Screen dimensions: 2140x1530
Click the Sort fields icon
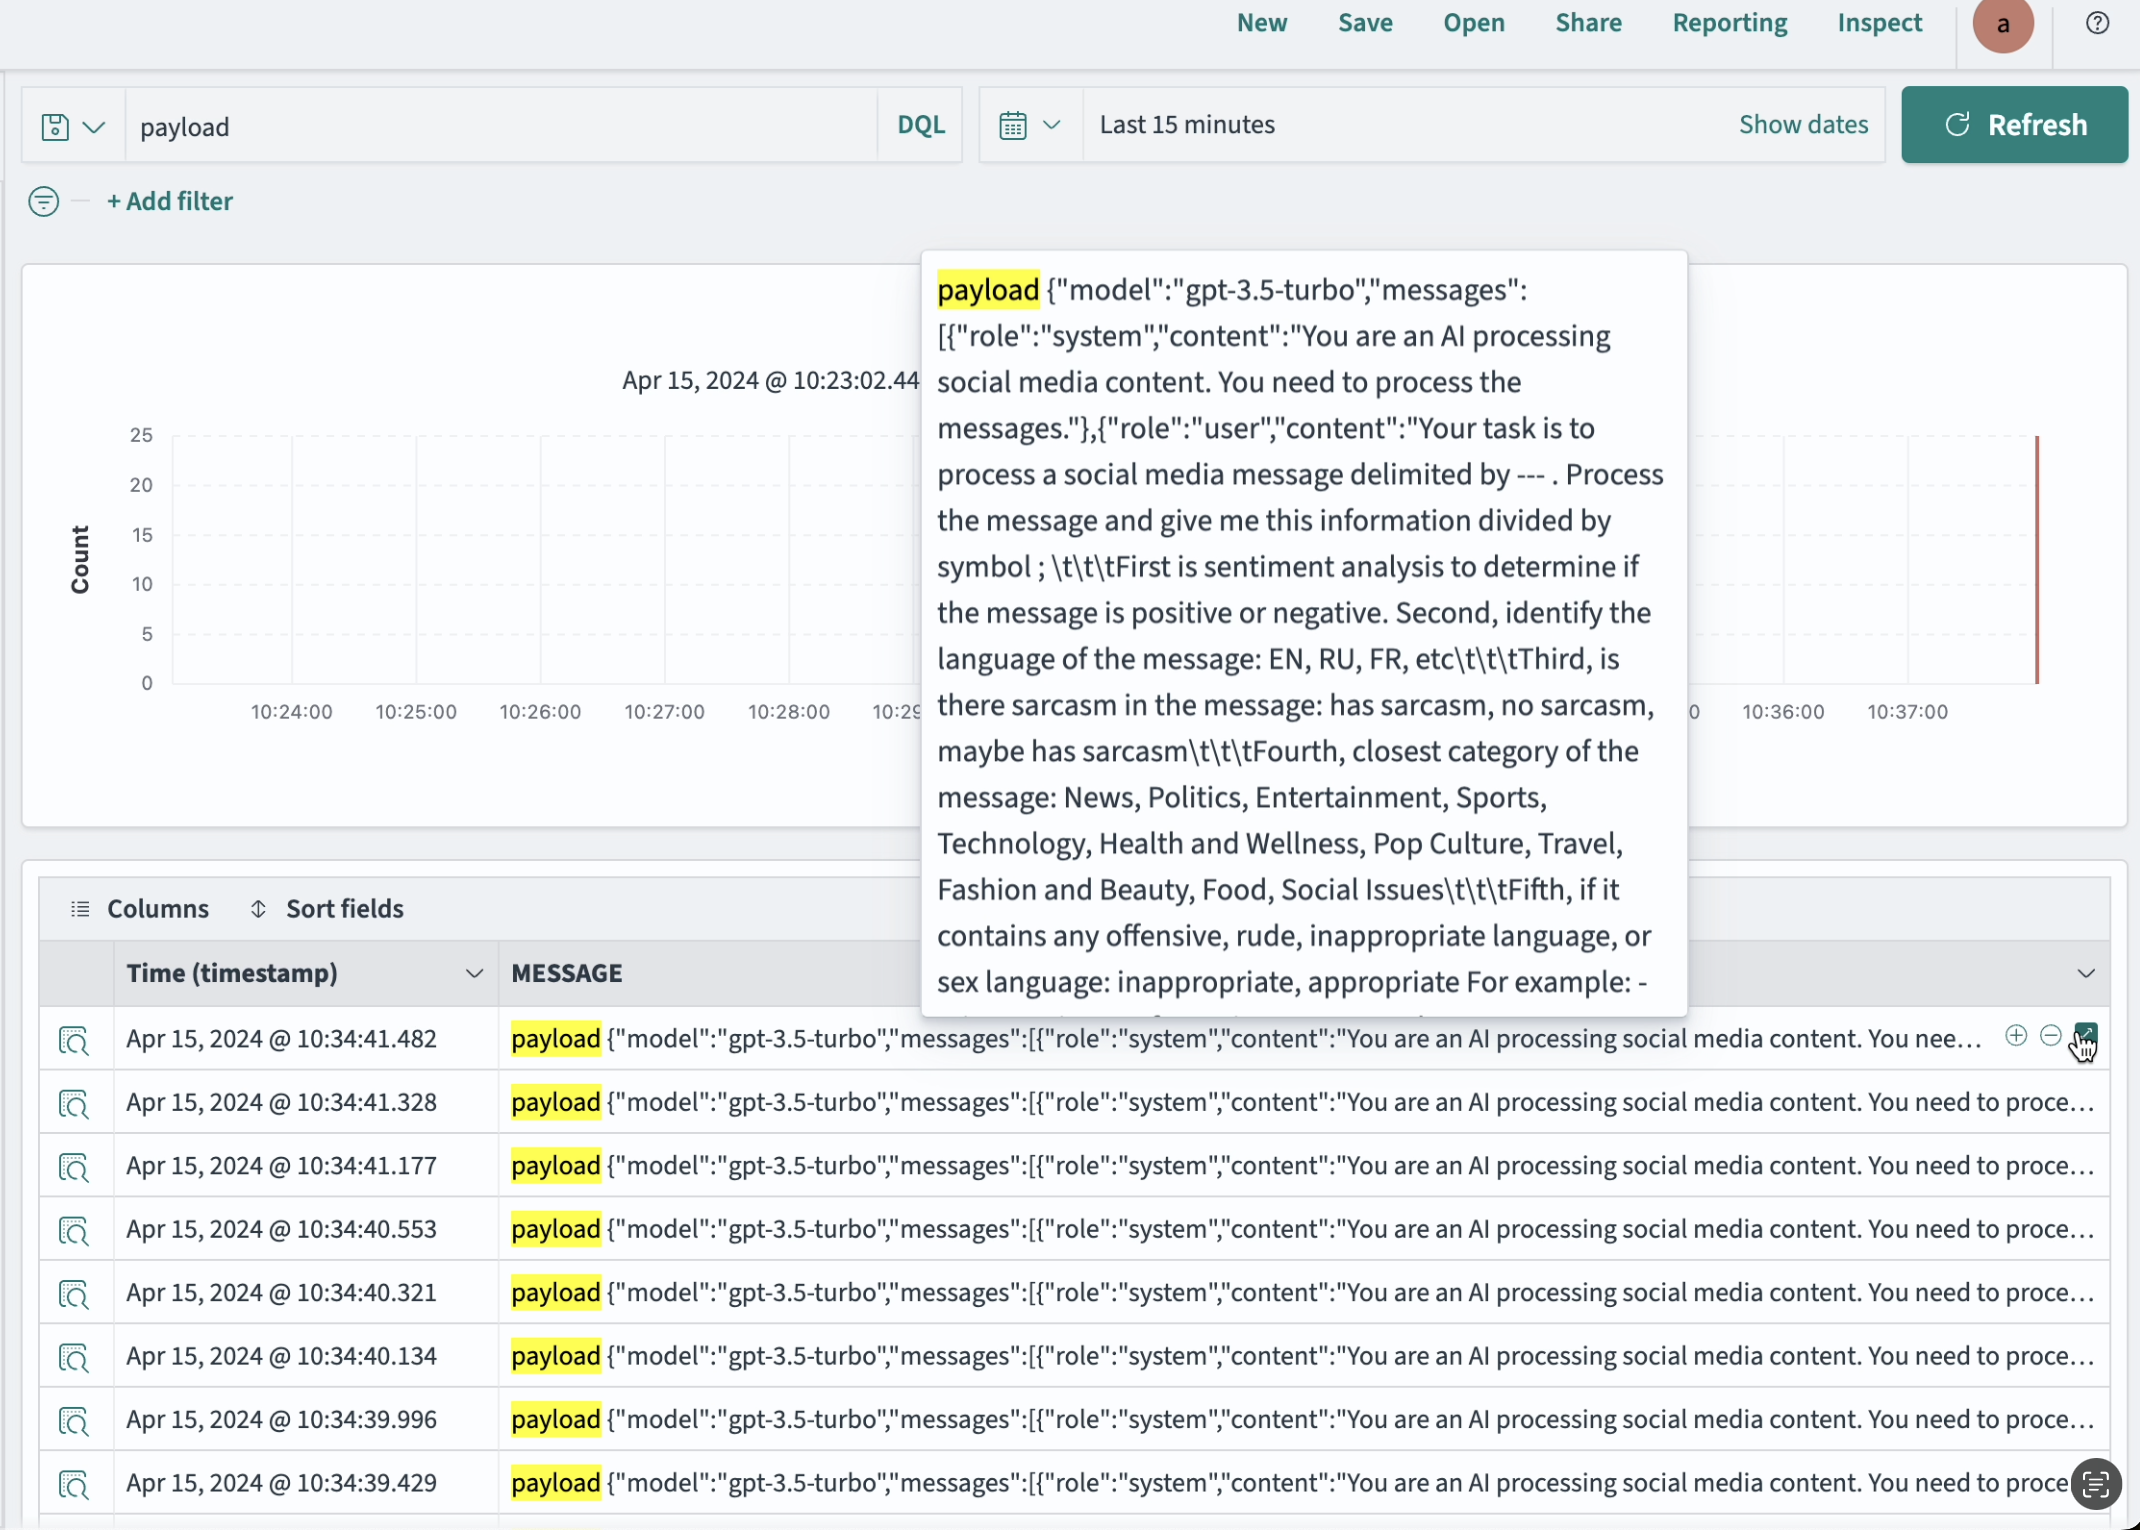[x=259, y=908]
